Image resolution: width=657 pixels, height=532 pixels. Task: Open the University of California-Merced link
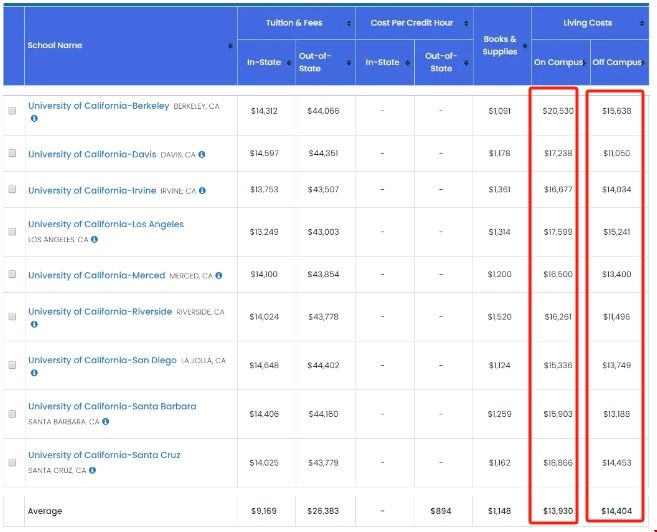[96, 275]
